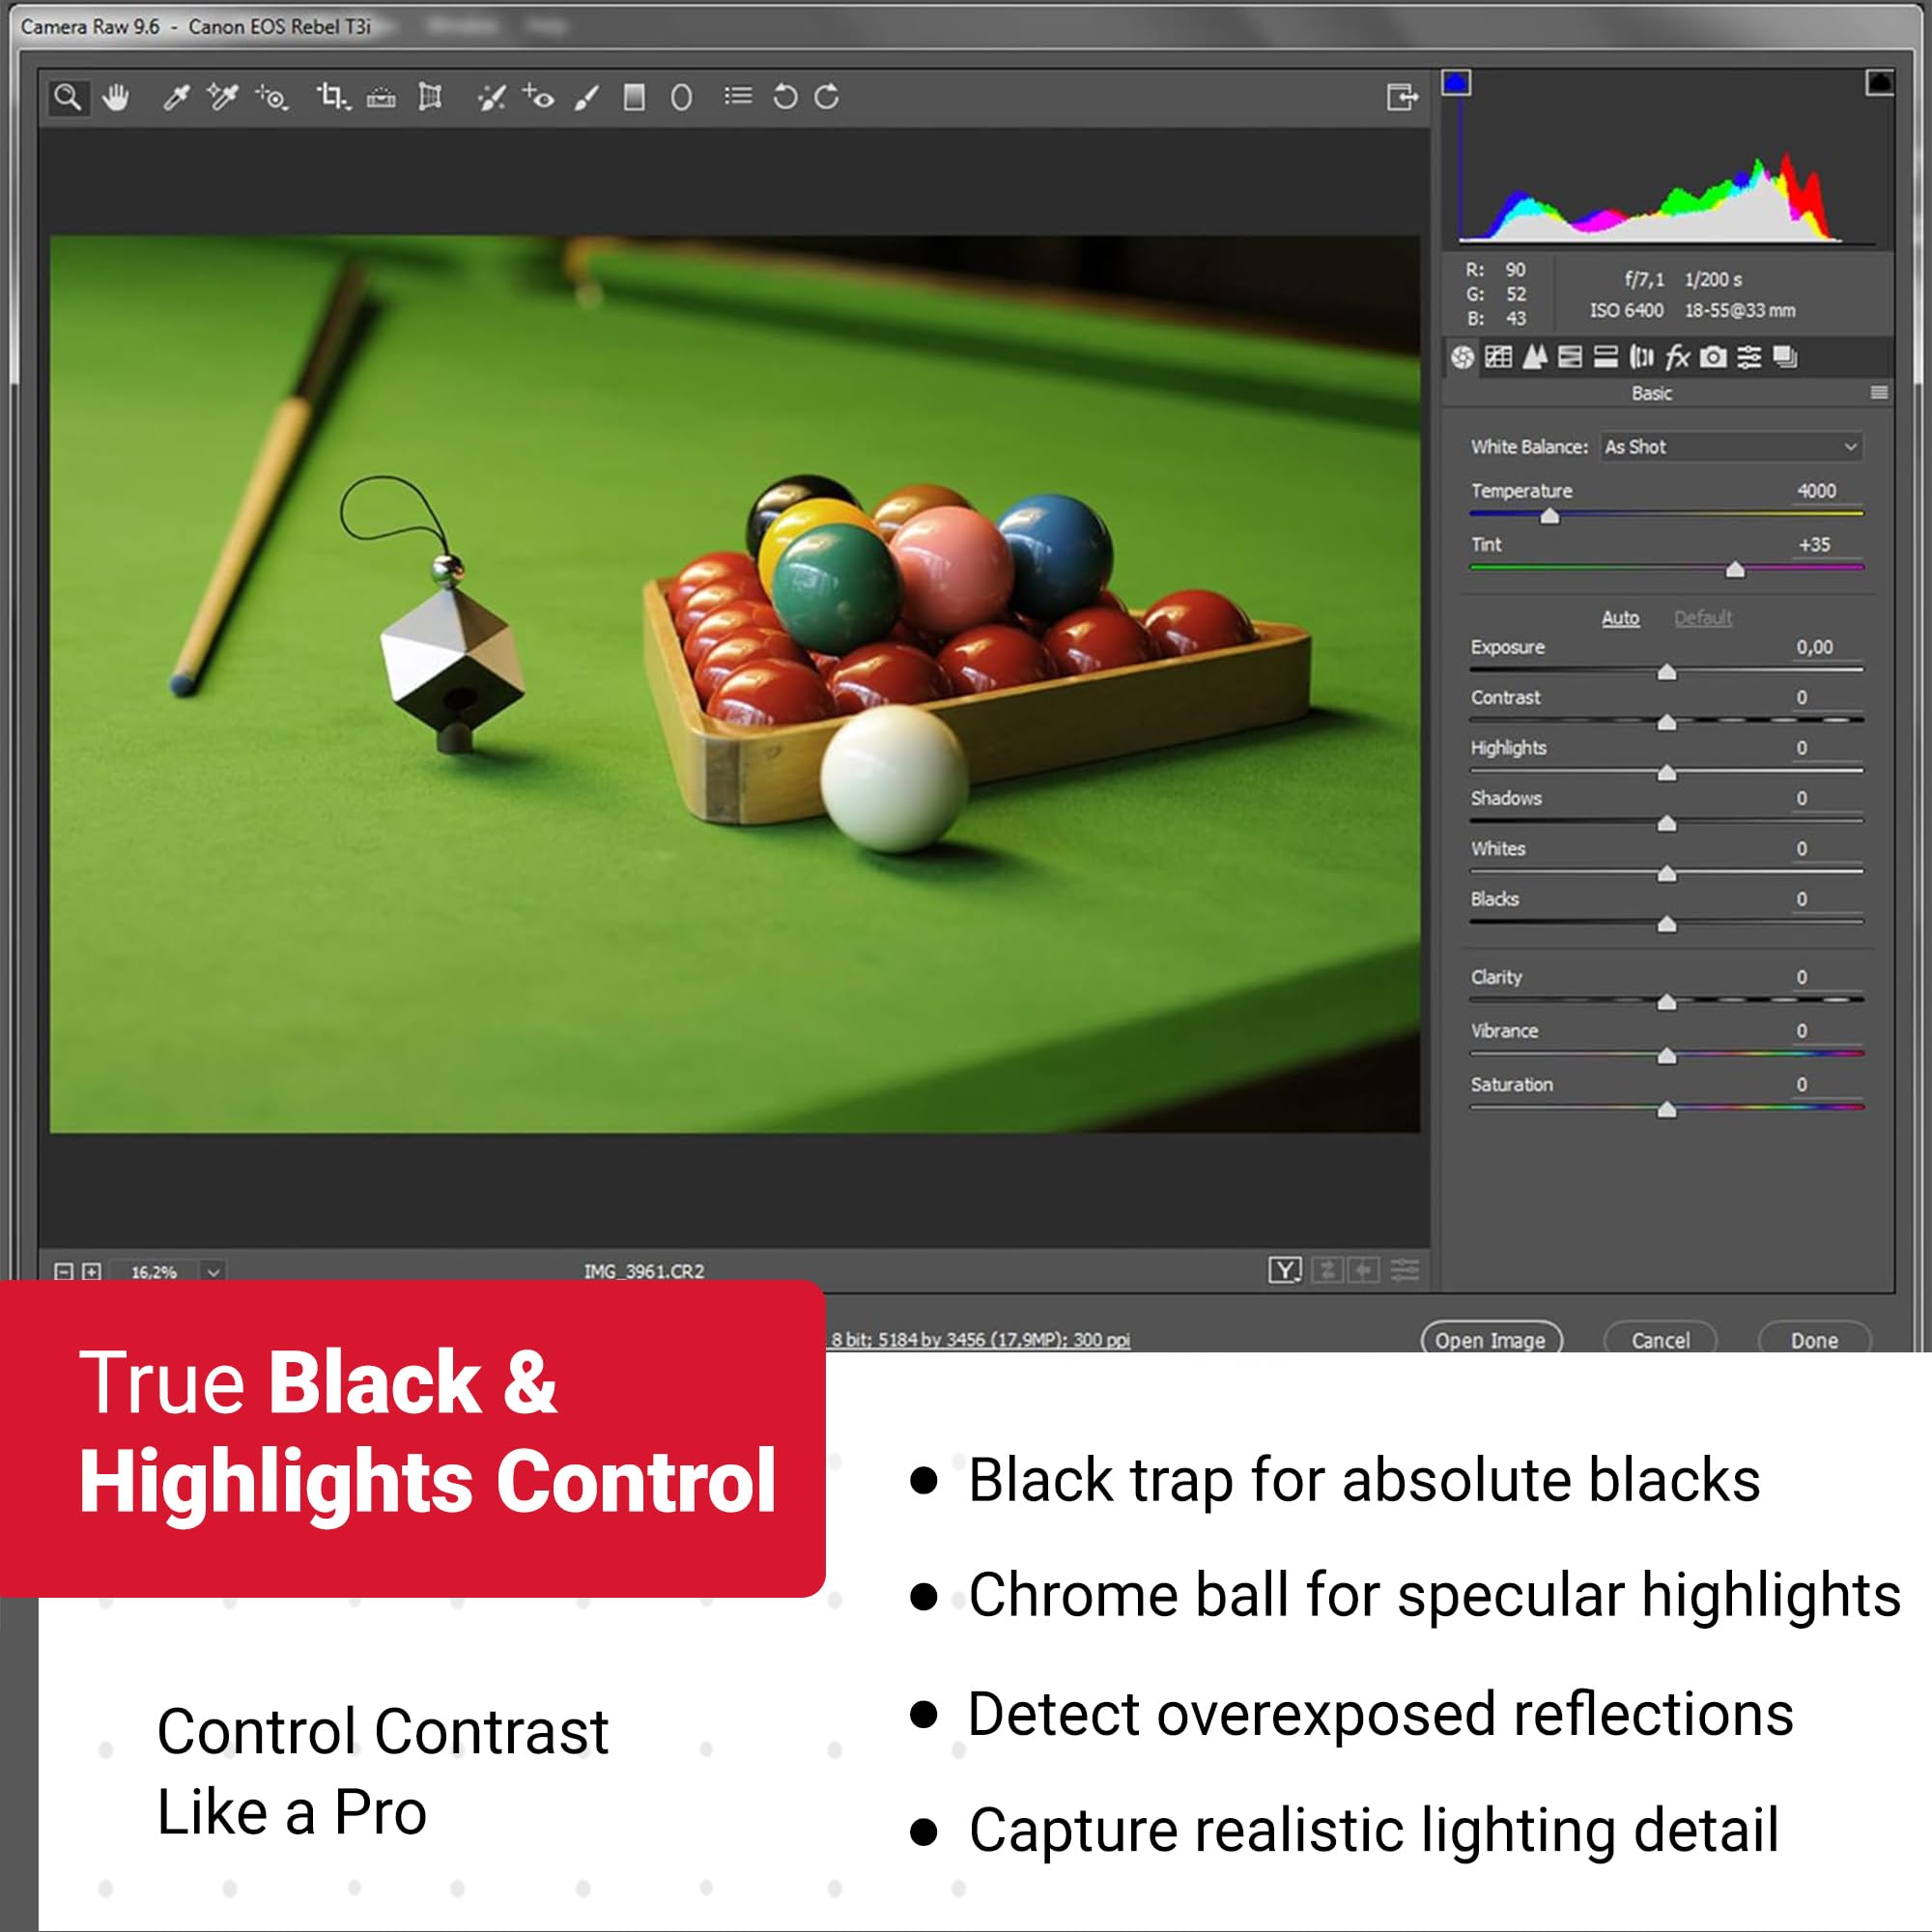This screenshot has width=1932, height=1932.
Task: Select the Red Eye Removal tool
Action: coord(538,97)
